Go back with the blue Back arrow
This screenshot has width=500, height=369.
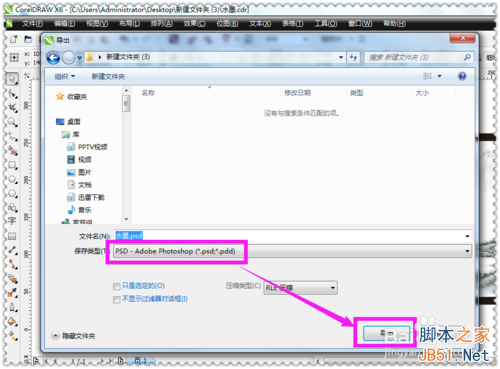click(x=53, y=58)
